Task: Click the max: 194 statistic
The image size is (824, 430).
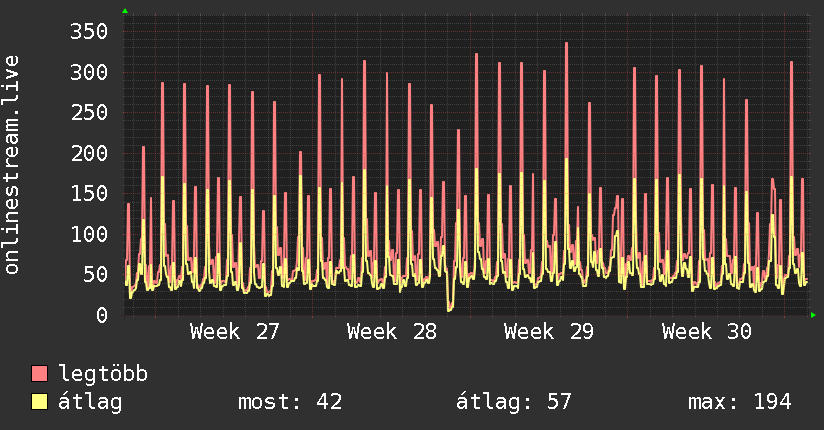Action: 740,402
